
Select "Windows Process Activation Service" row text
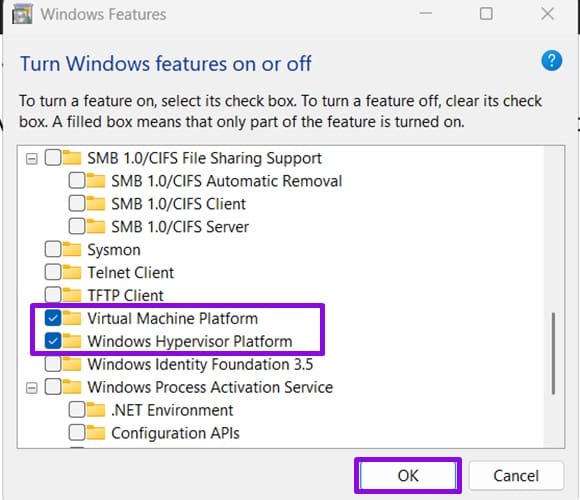tap(210, 387)
